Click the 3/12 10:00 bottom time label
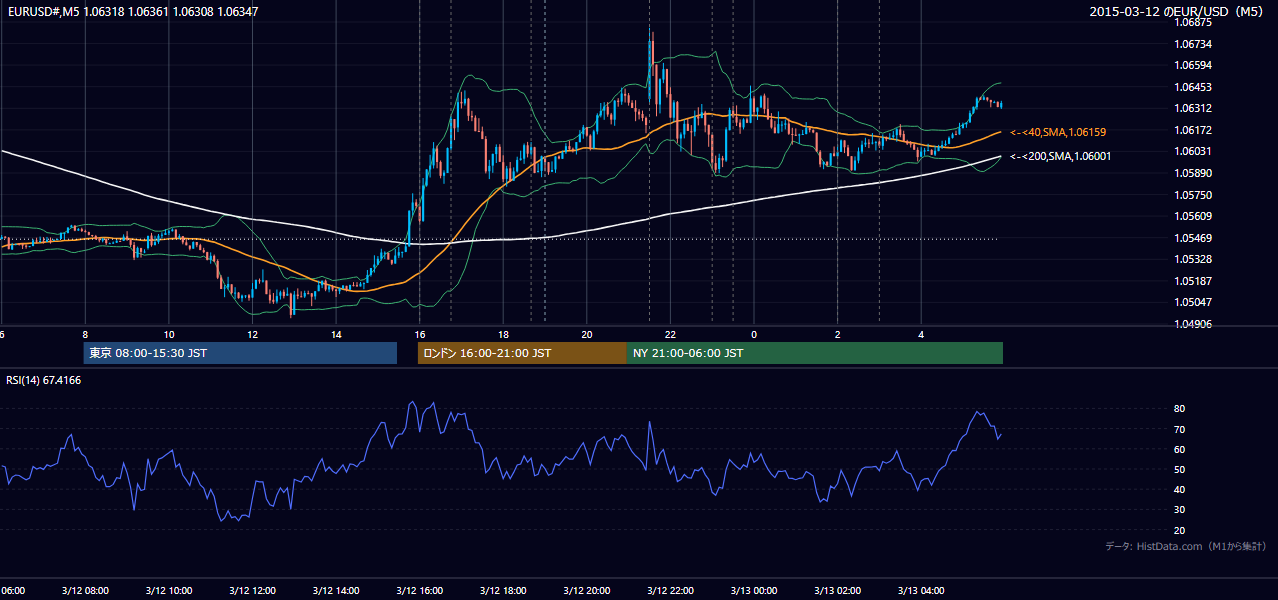This screenshot has width=1278, height=600. (169, 591)
